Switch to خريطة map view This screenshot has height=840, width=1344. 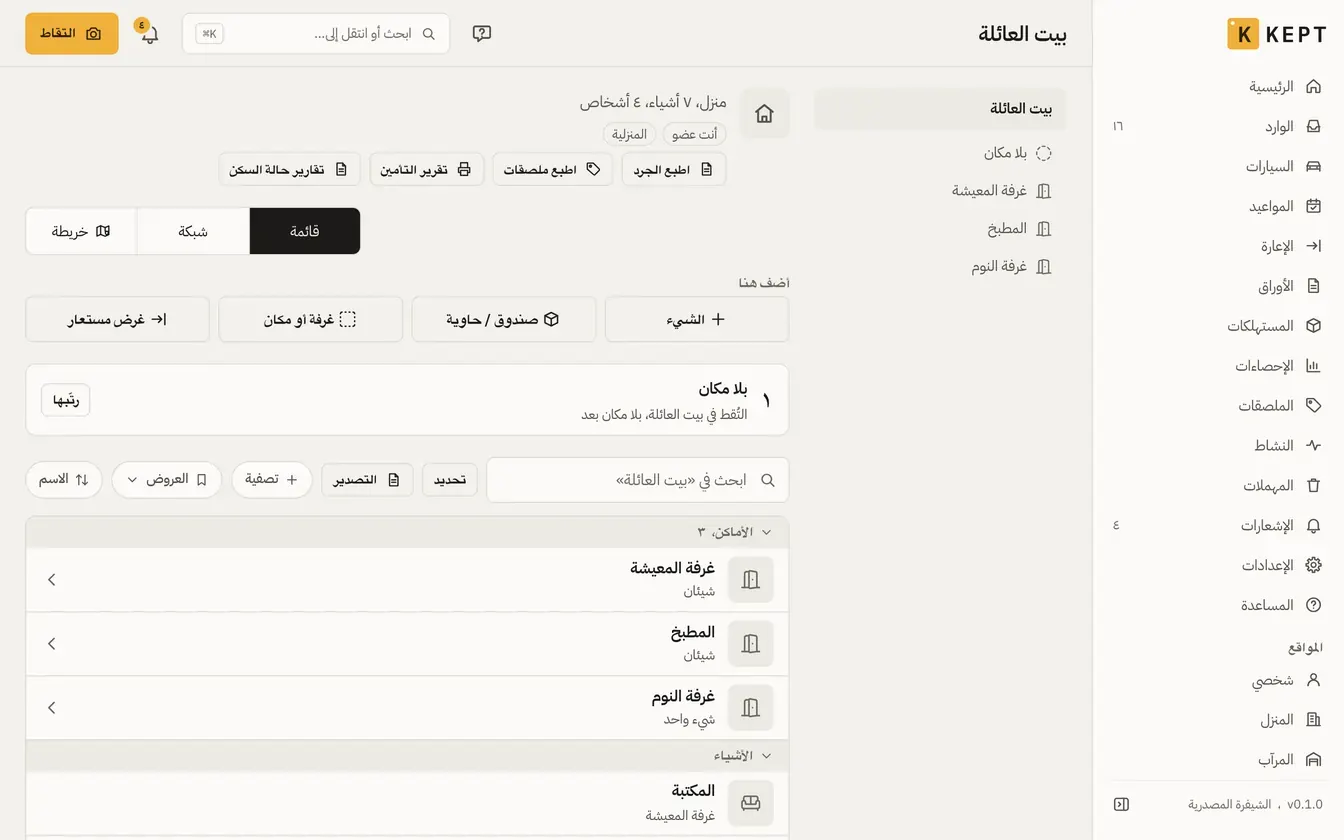click(81, 231)
